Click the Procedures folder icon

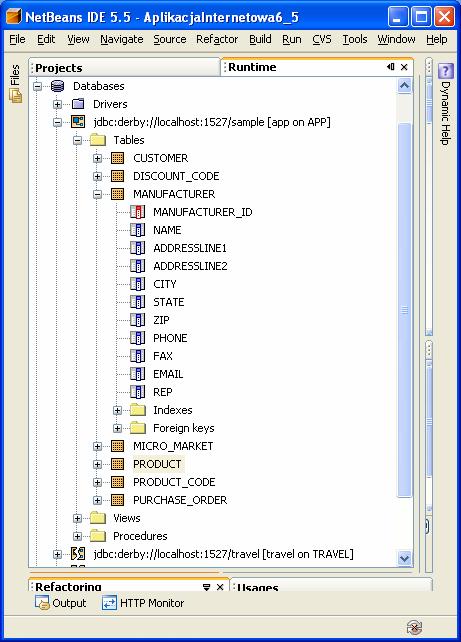[98, 536]
